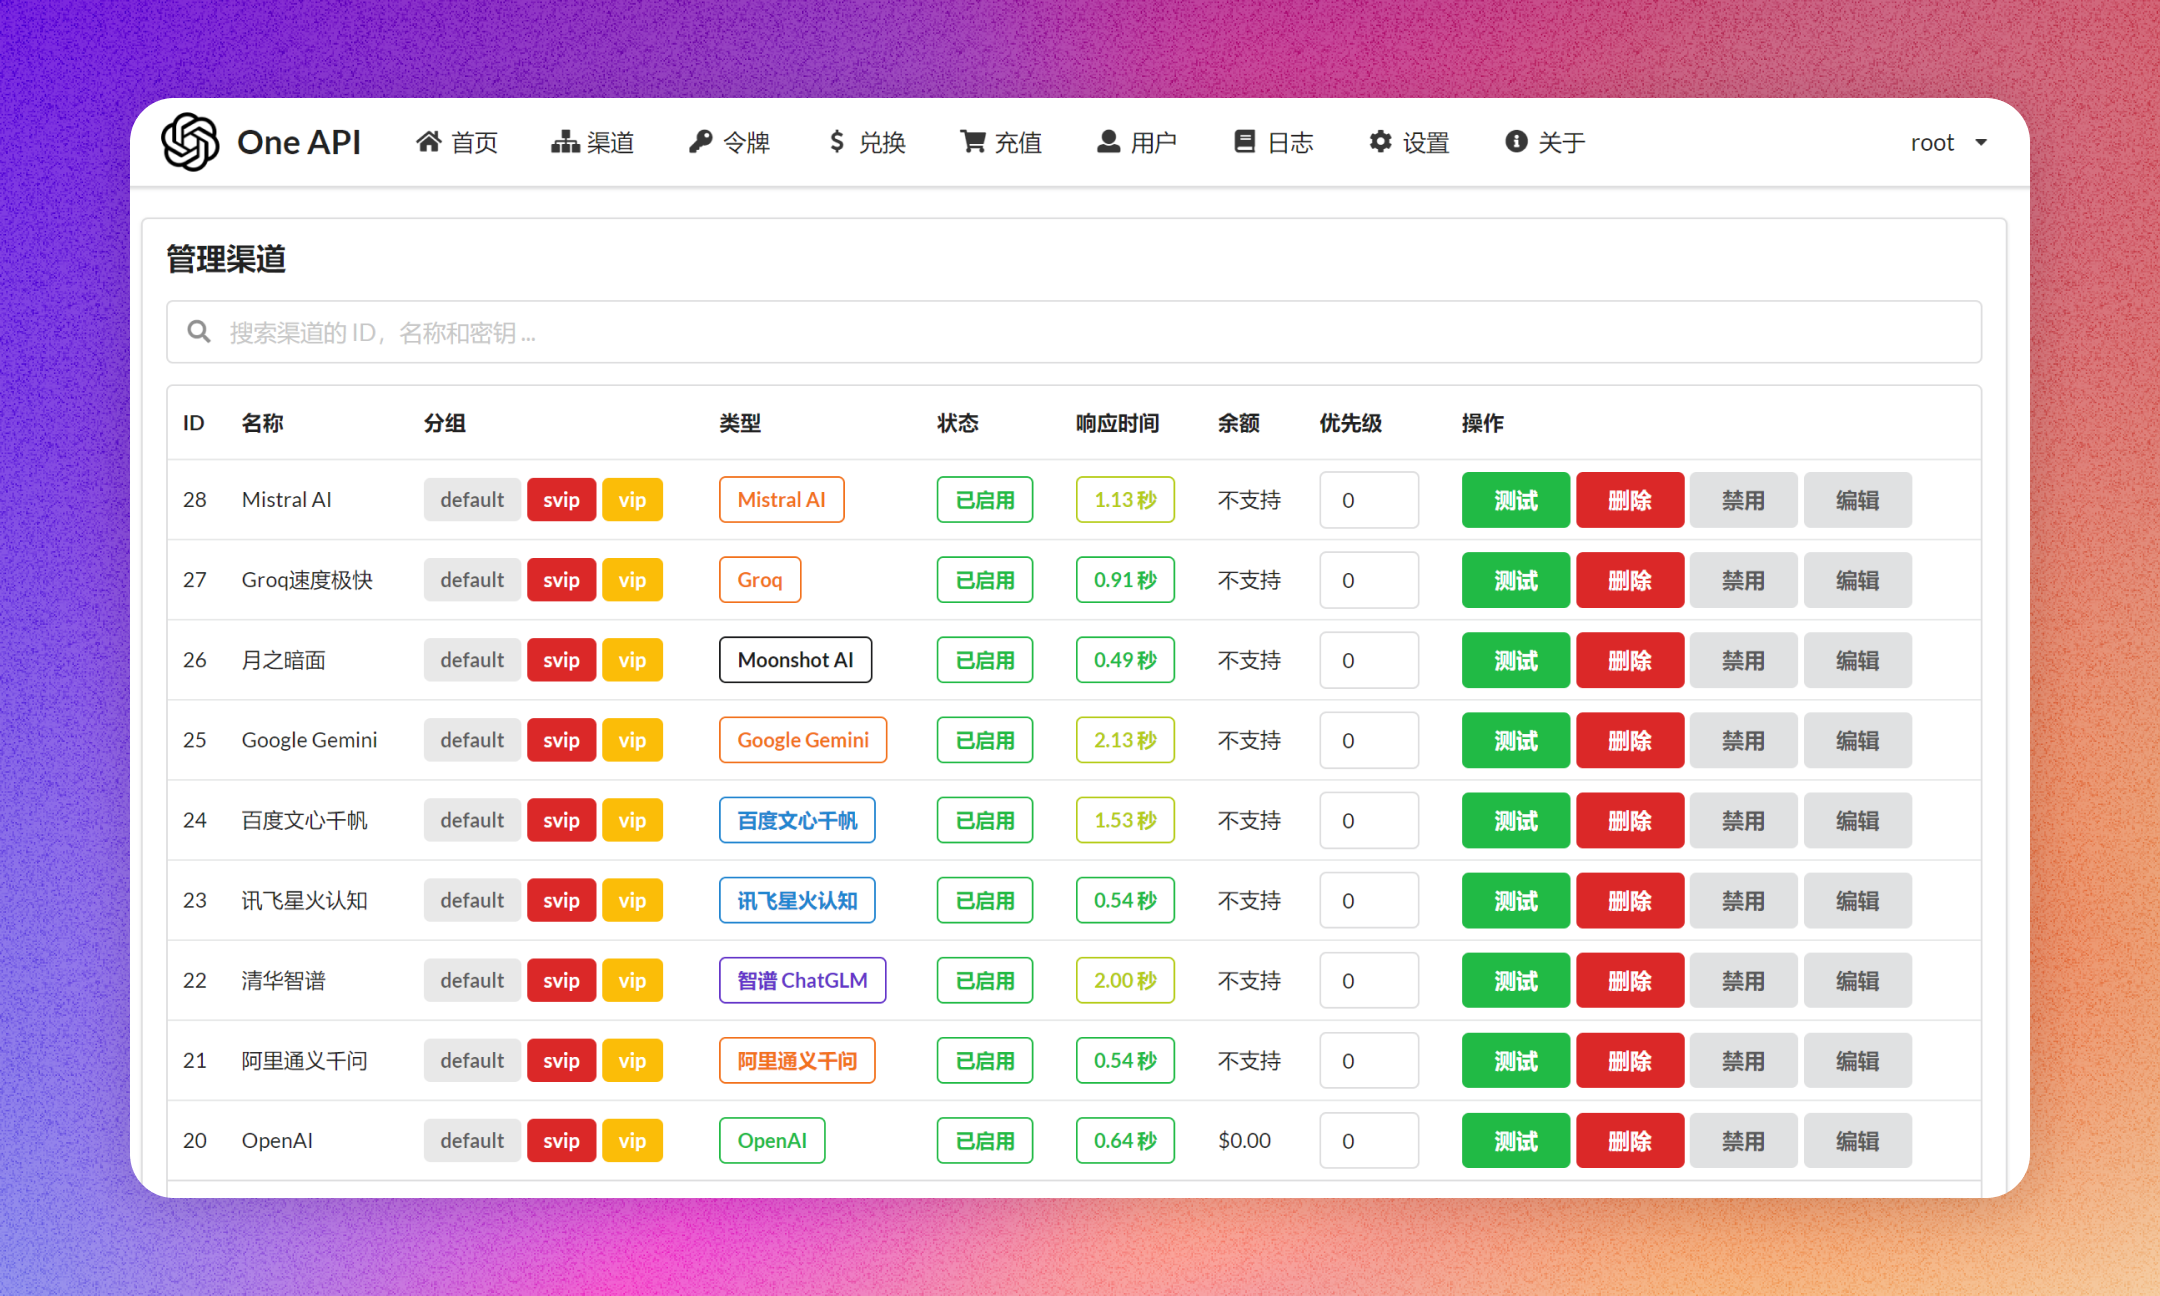Open the 用户 menu item
This screenshot has width=2160, height=1296.
[1137, 142]
